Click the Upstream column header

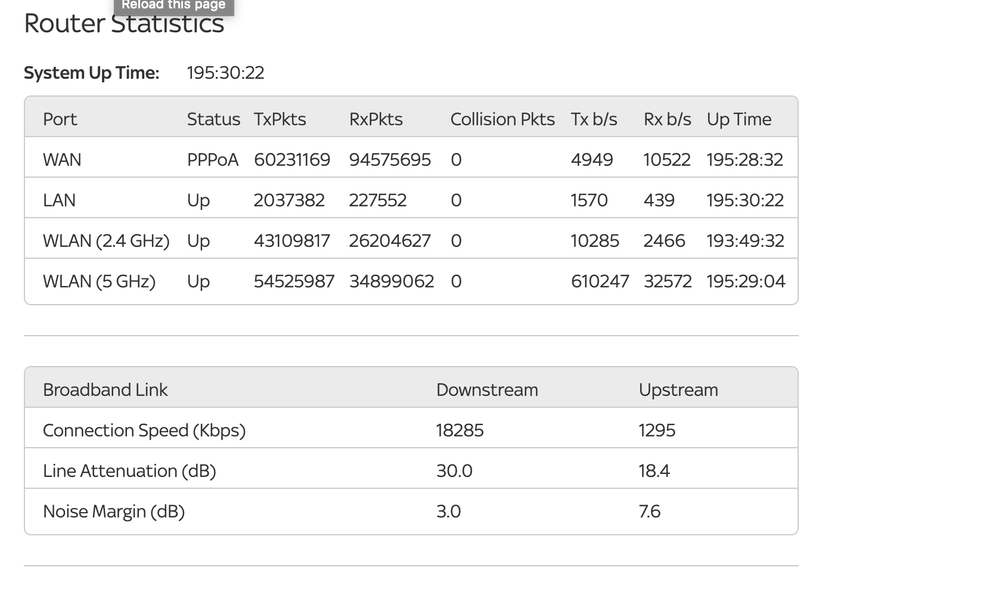click(x=678, y=390)
